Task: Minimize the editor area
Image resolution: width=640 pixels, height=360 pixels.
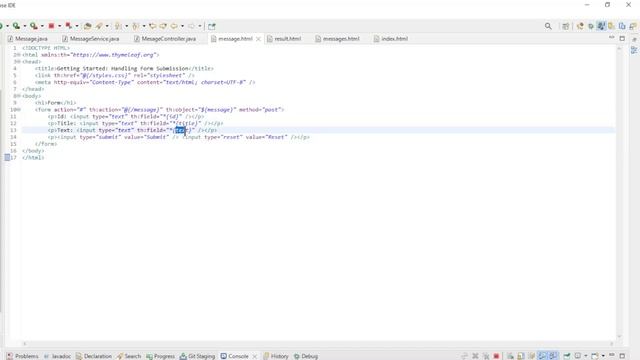Action: (x=611, y=38)
